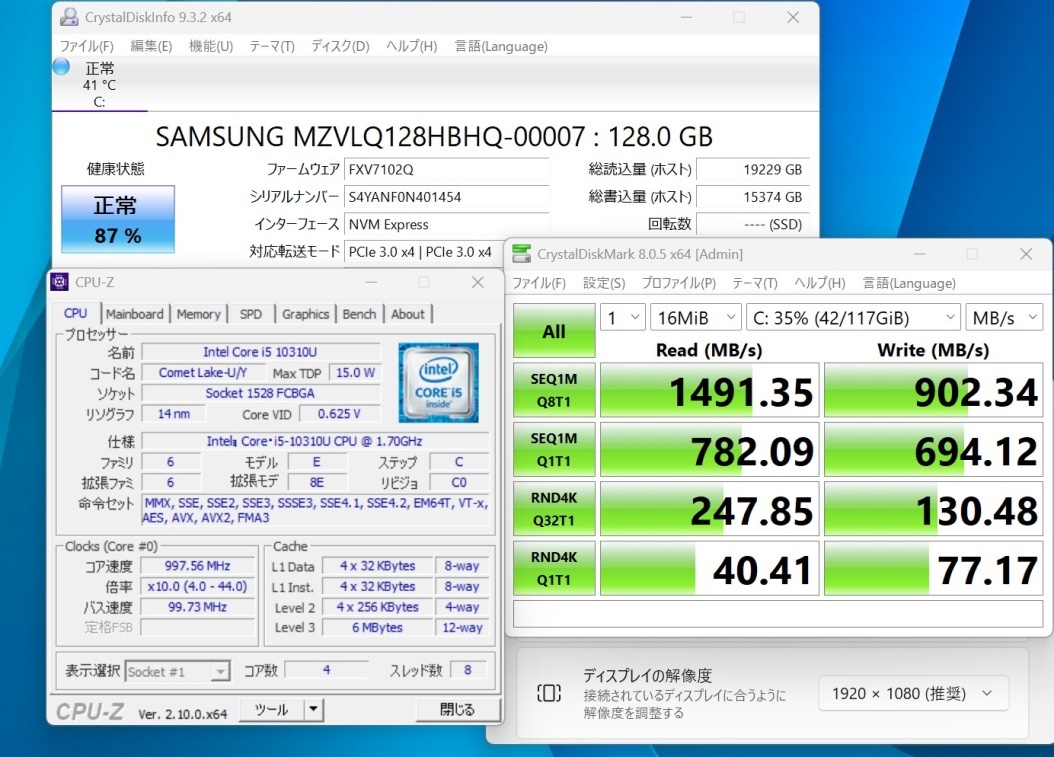Open ディスク(D) menu in CrystalDiskInfo
Screen dimensions: 1054x757
click(x=340, y=46)
